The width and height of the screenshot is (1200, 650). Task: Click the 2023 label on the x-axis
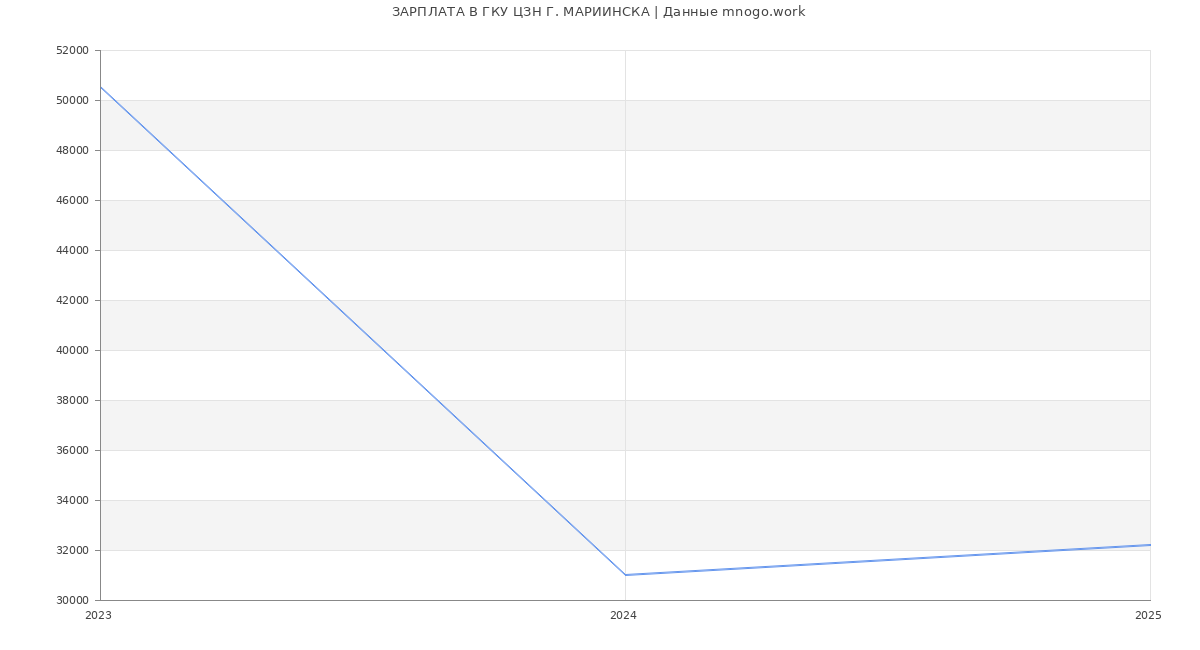pos(98,616)
